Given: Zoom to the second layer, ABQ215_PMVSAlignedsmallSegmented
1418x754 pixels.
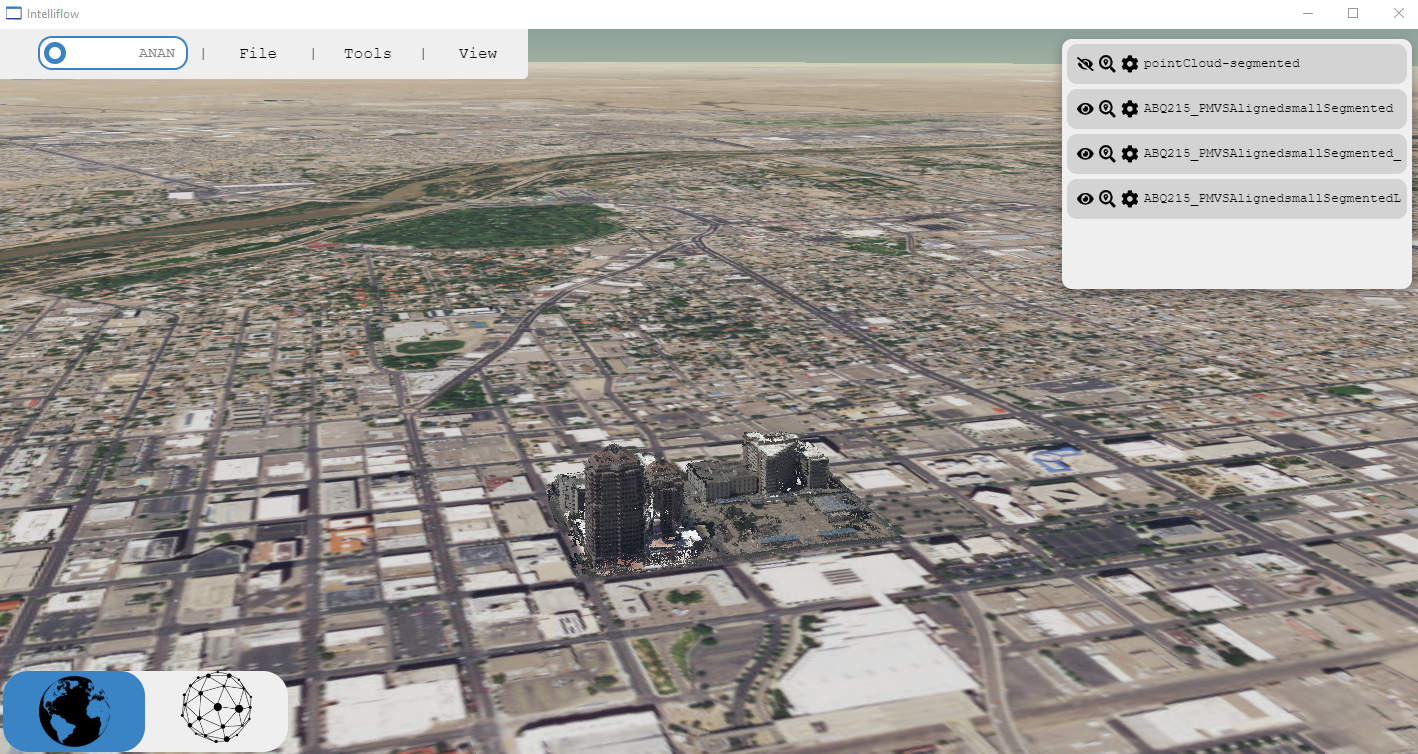Looking at the screenshot, I should (1107, 109).
